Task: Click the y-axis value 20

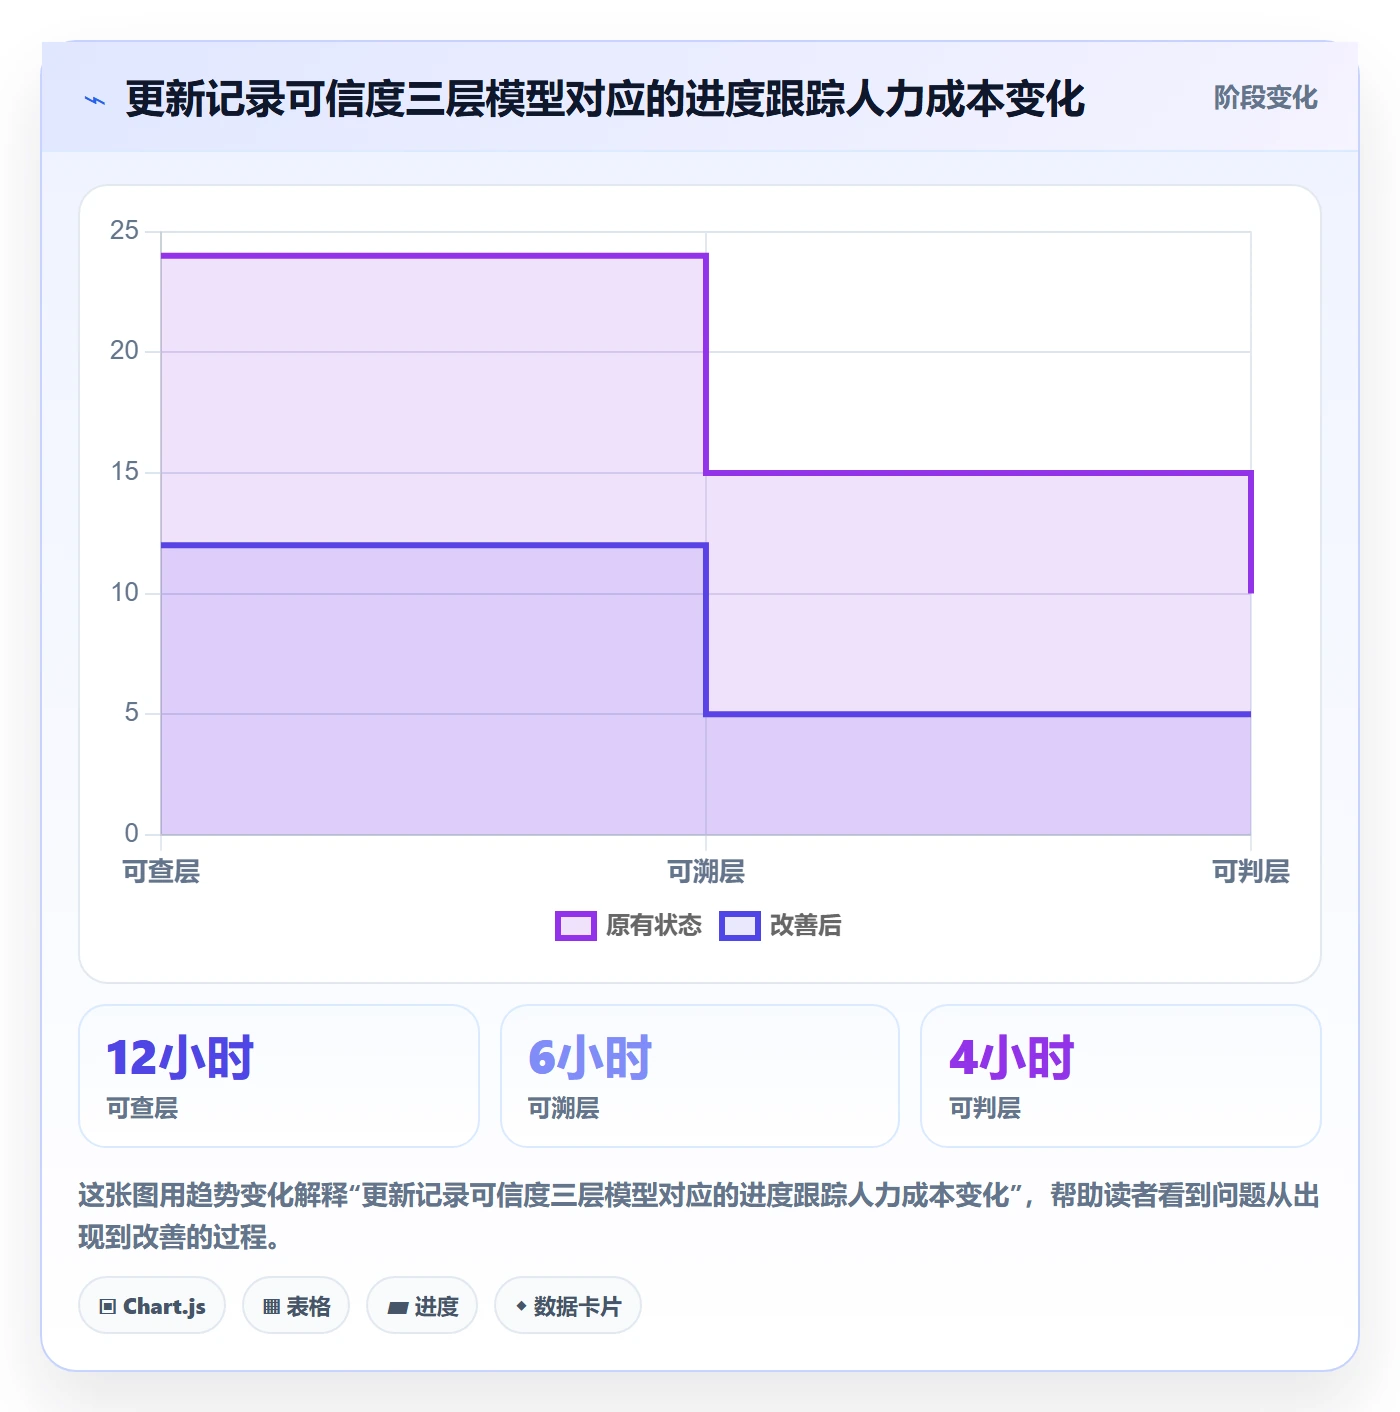Action: [124, 351]
